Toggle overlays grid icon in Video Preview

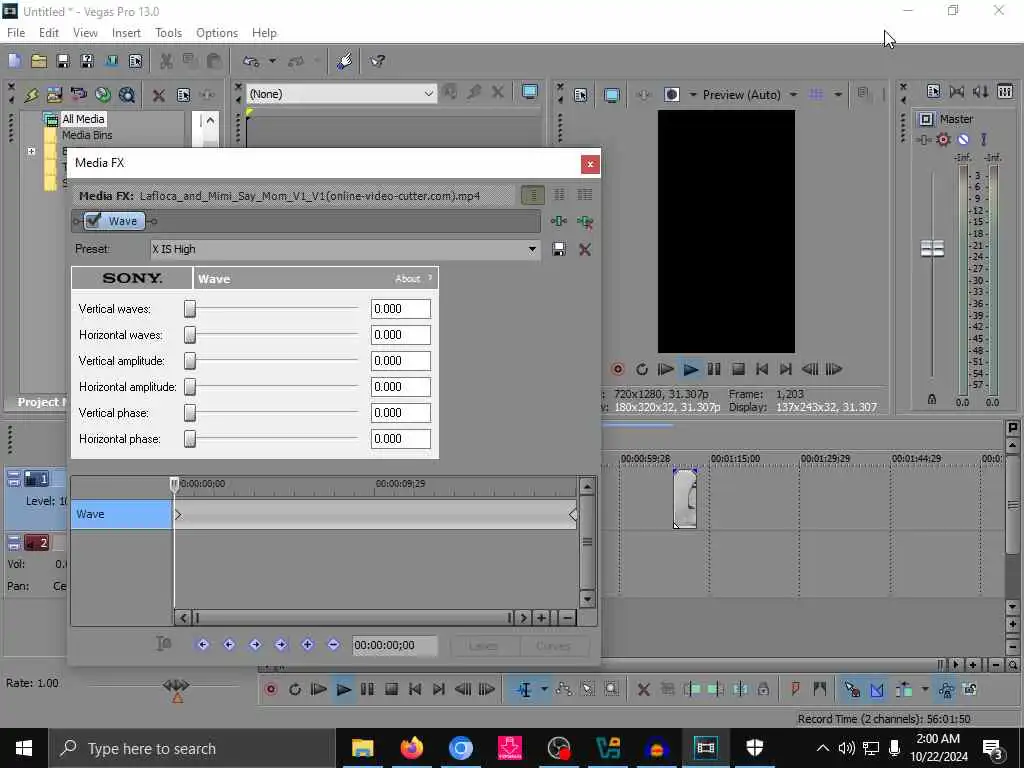(816, 95)
